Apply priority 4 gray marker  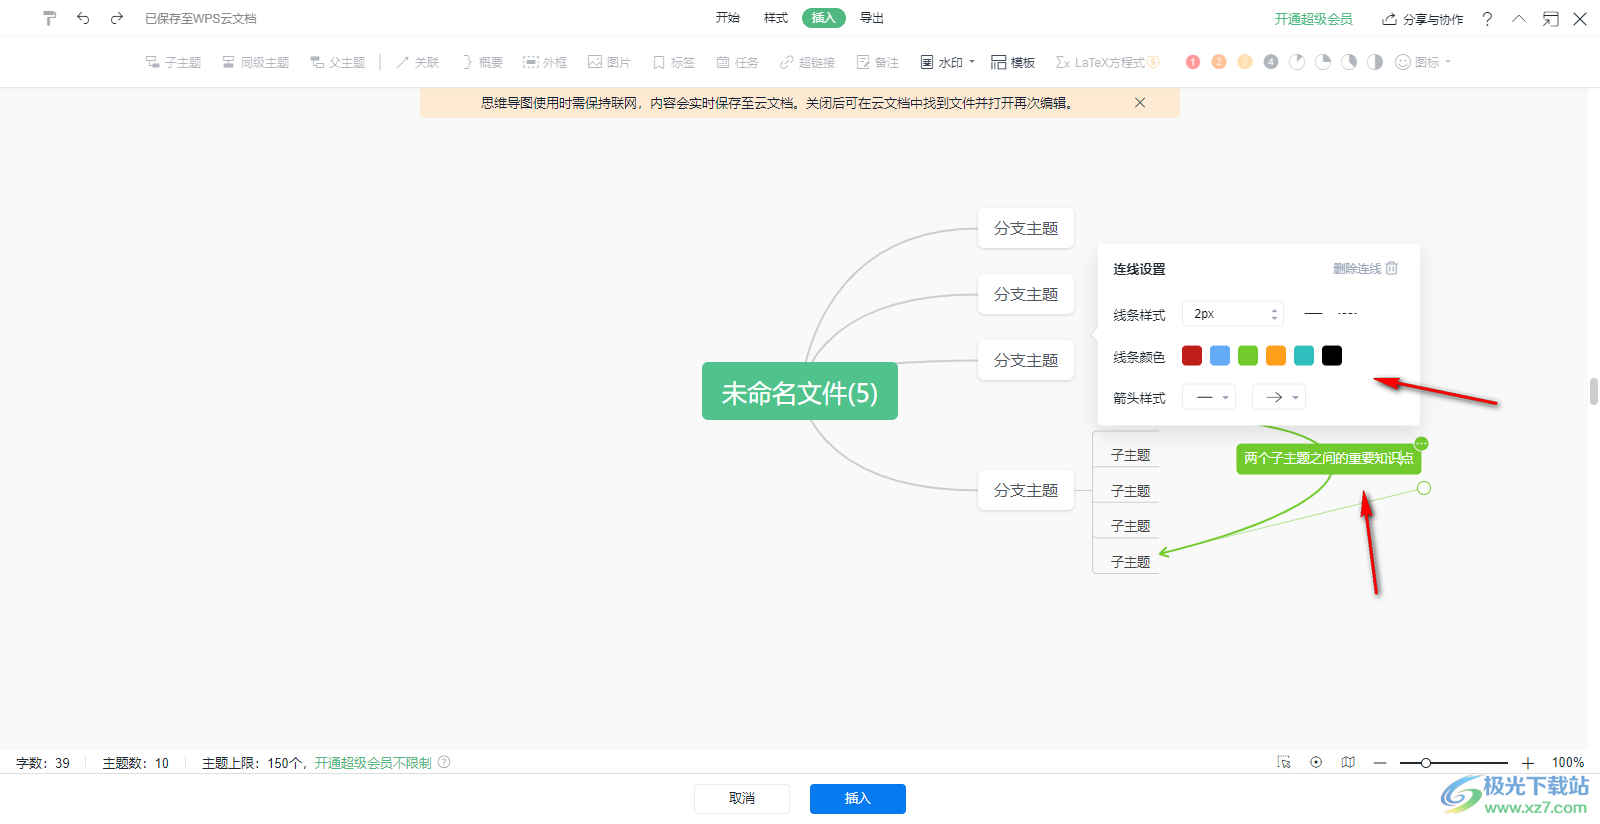click(x=1271, y=62)
